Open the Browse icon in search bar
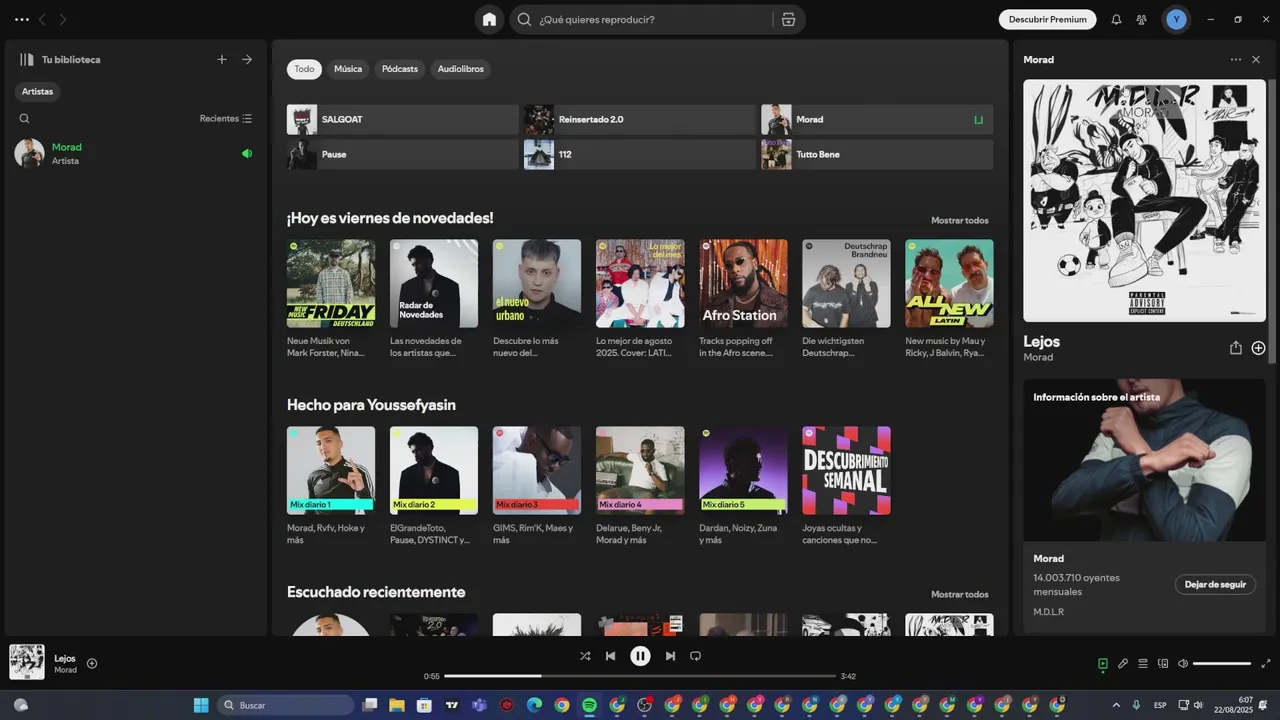Image resolution: width=1280 pixels, height=720 pixels. click(x=788, y=19)
